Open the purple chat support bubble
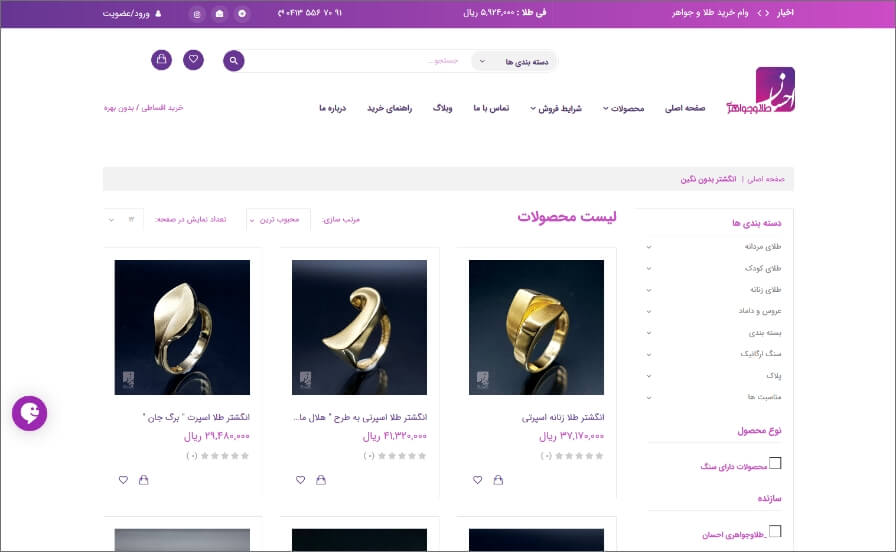This screenshot has height=552, width=896. [30, 413]
